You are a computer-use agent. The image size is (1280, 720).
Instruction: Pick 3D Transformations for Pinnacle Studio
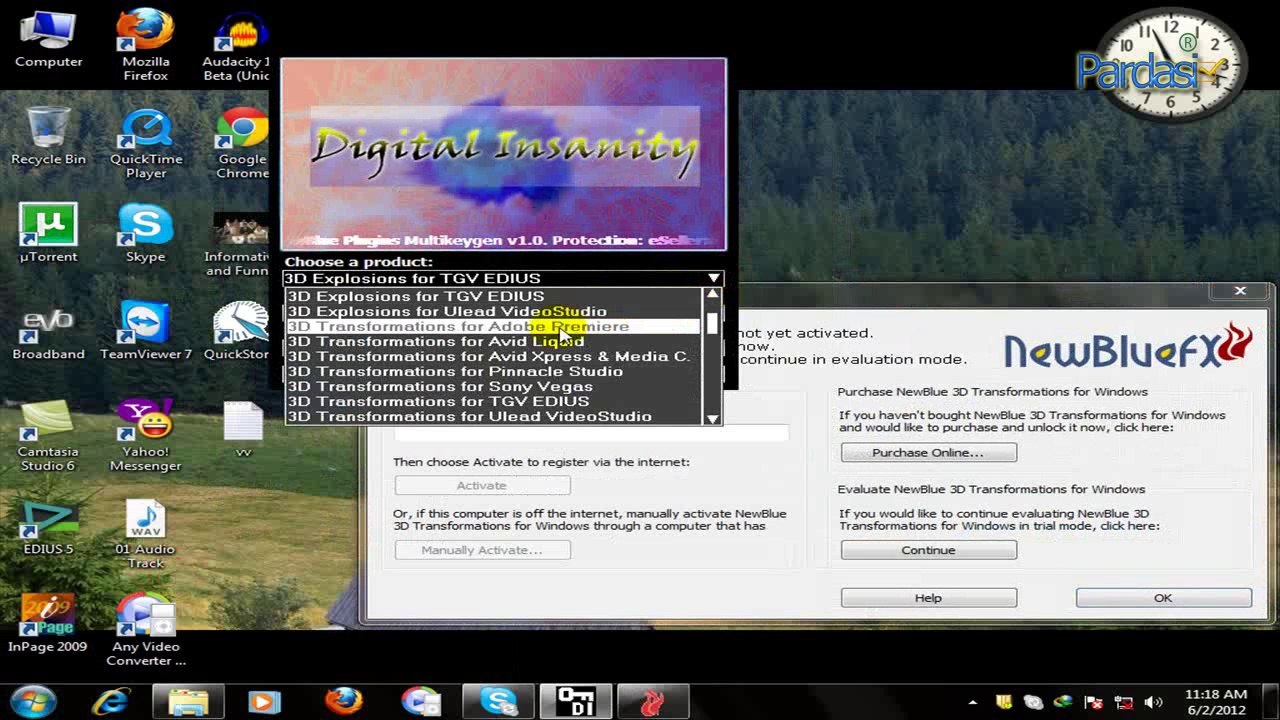[494, 371]
